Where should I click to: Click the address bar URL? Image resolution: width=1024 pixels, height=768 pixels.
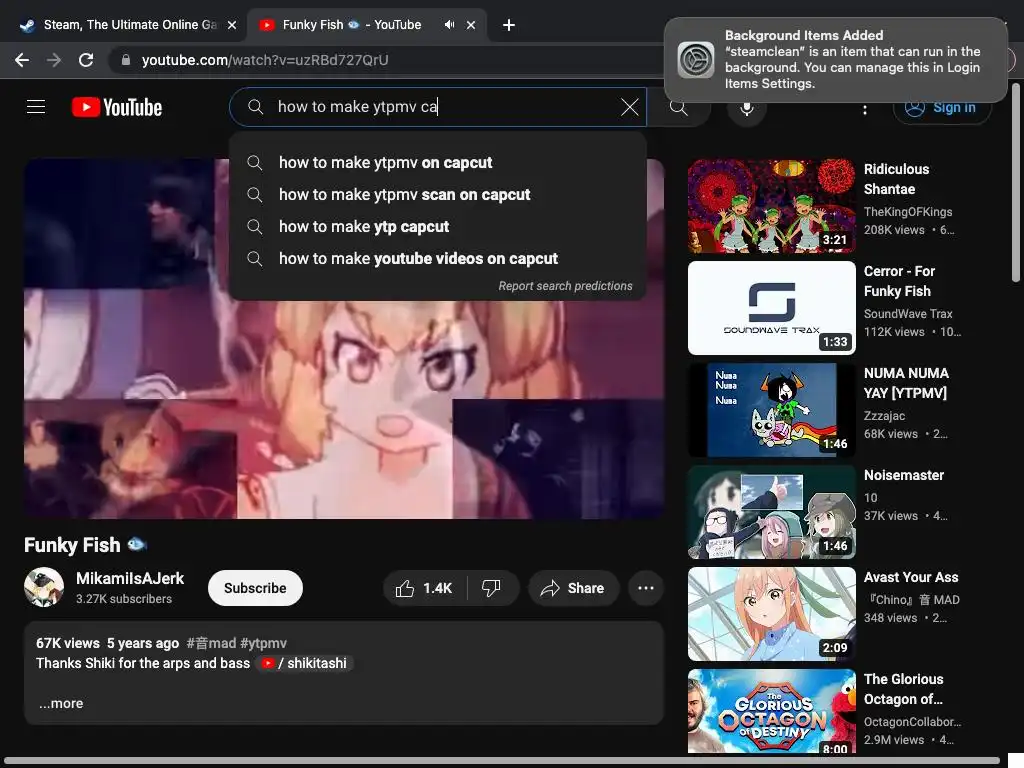(x=265, y=60)
